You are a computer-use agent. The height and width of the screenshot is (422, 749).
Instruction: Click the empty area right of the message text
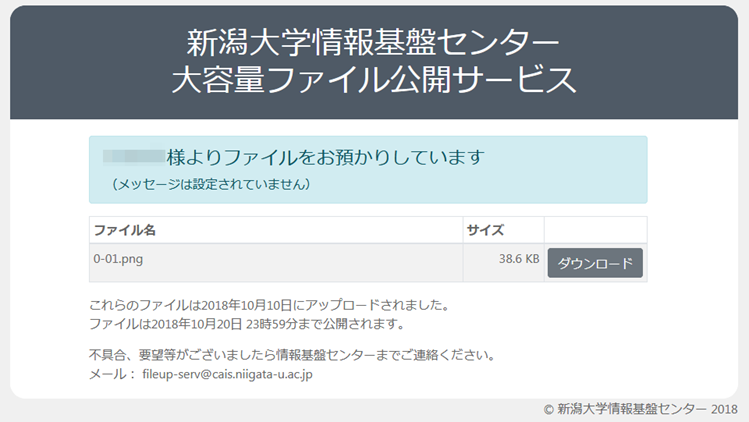(x=480, y=184)
